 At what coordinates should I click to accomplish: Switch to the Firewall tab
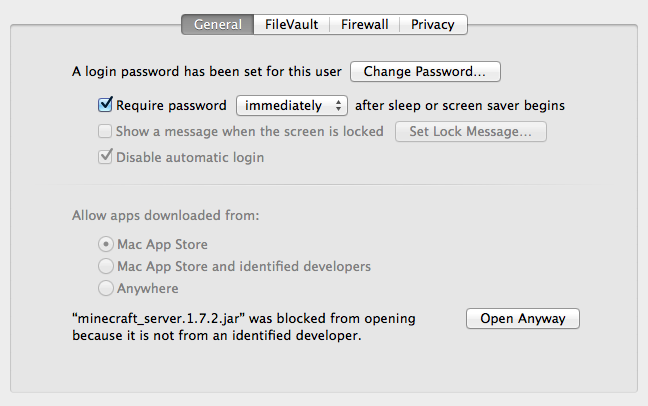(365, 24)
